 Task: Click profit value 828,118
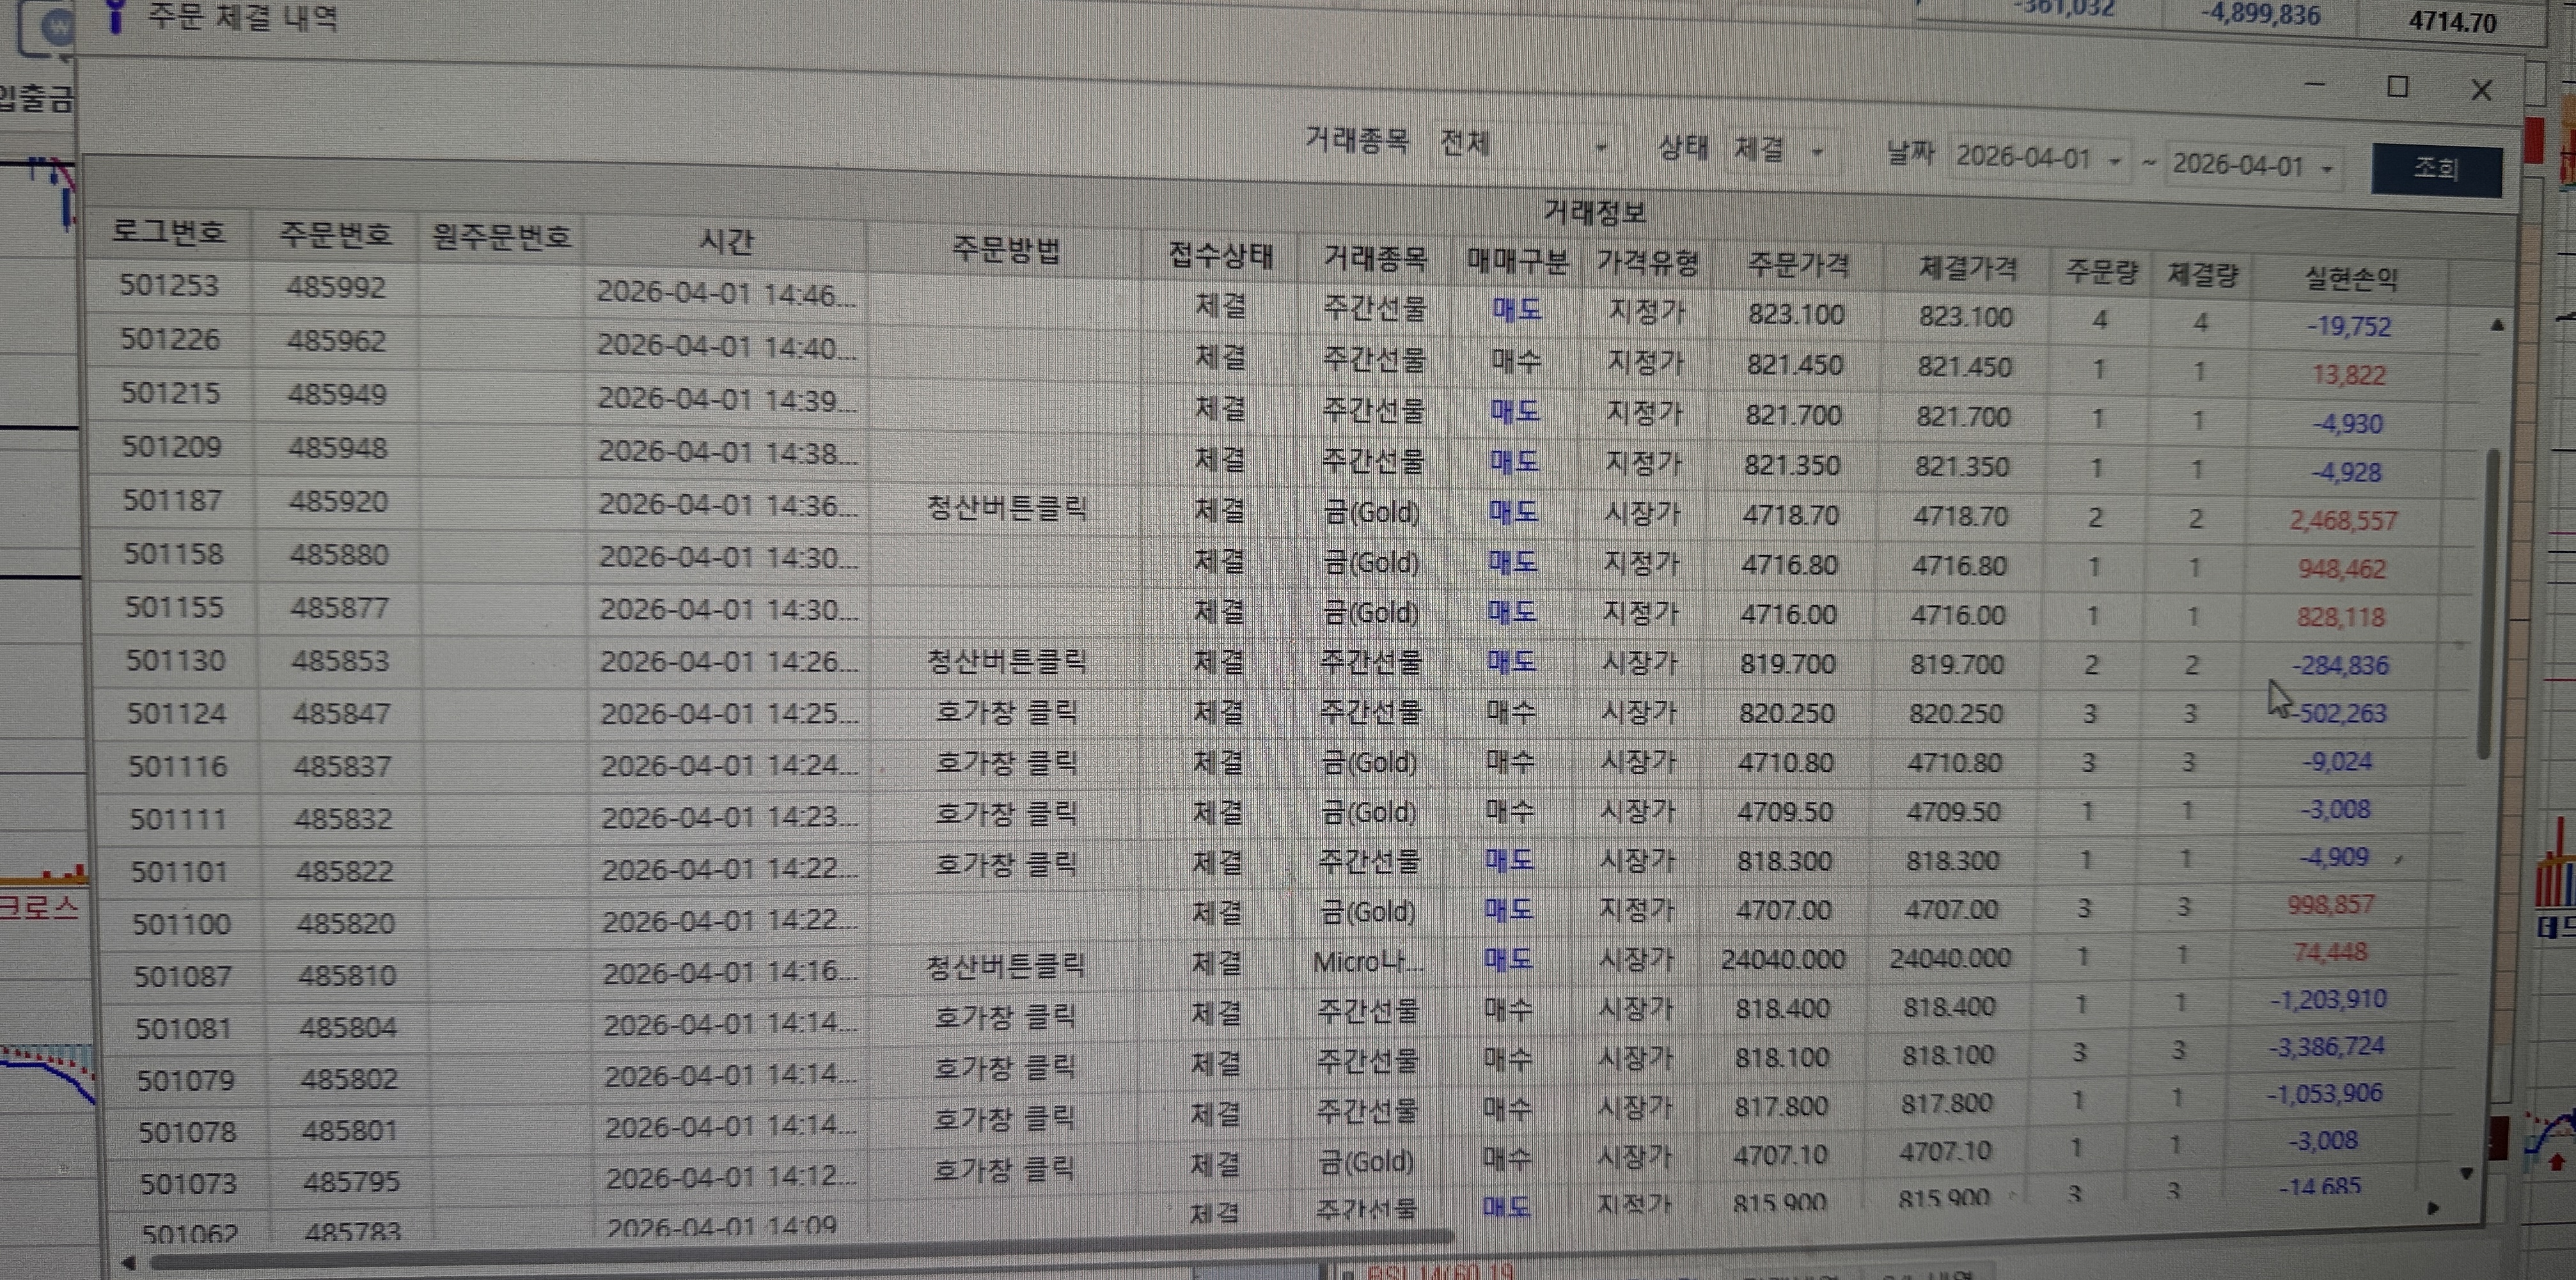click(x=2340, y=617)
